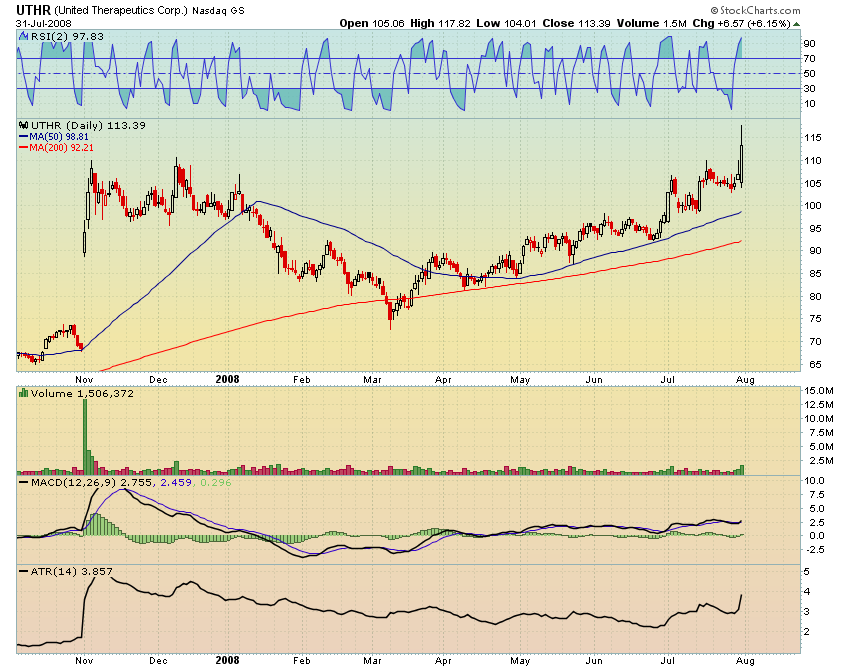Click the blue MACD signal value 2.459
This screenshot has height=668, width=850.
coord(176,482)
